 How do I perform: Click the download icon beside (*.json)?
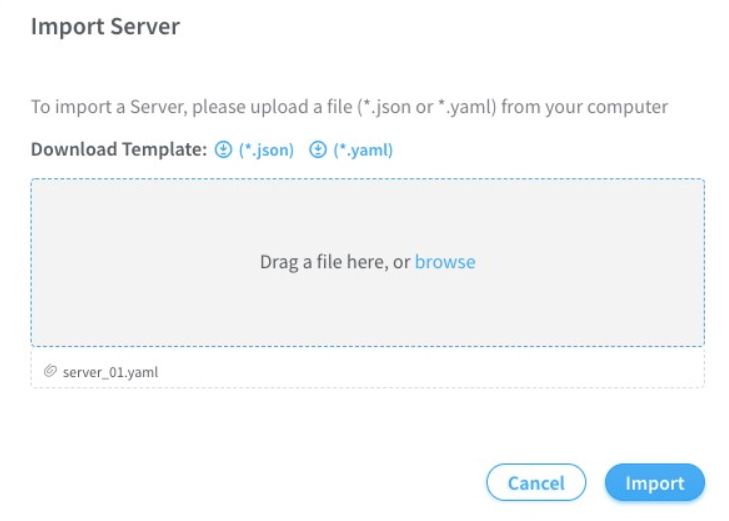point(224,150)
